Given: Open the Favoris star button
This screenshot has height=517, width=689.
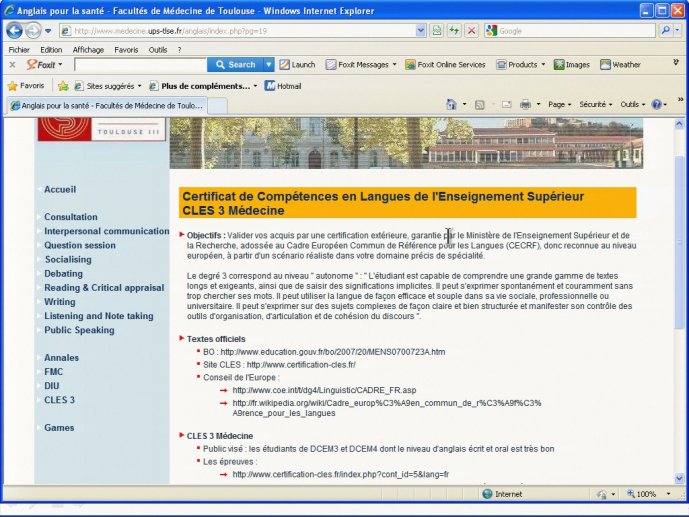Looking at the screenshot, I should point(26,86).
